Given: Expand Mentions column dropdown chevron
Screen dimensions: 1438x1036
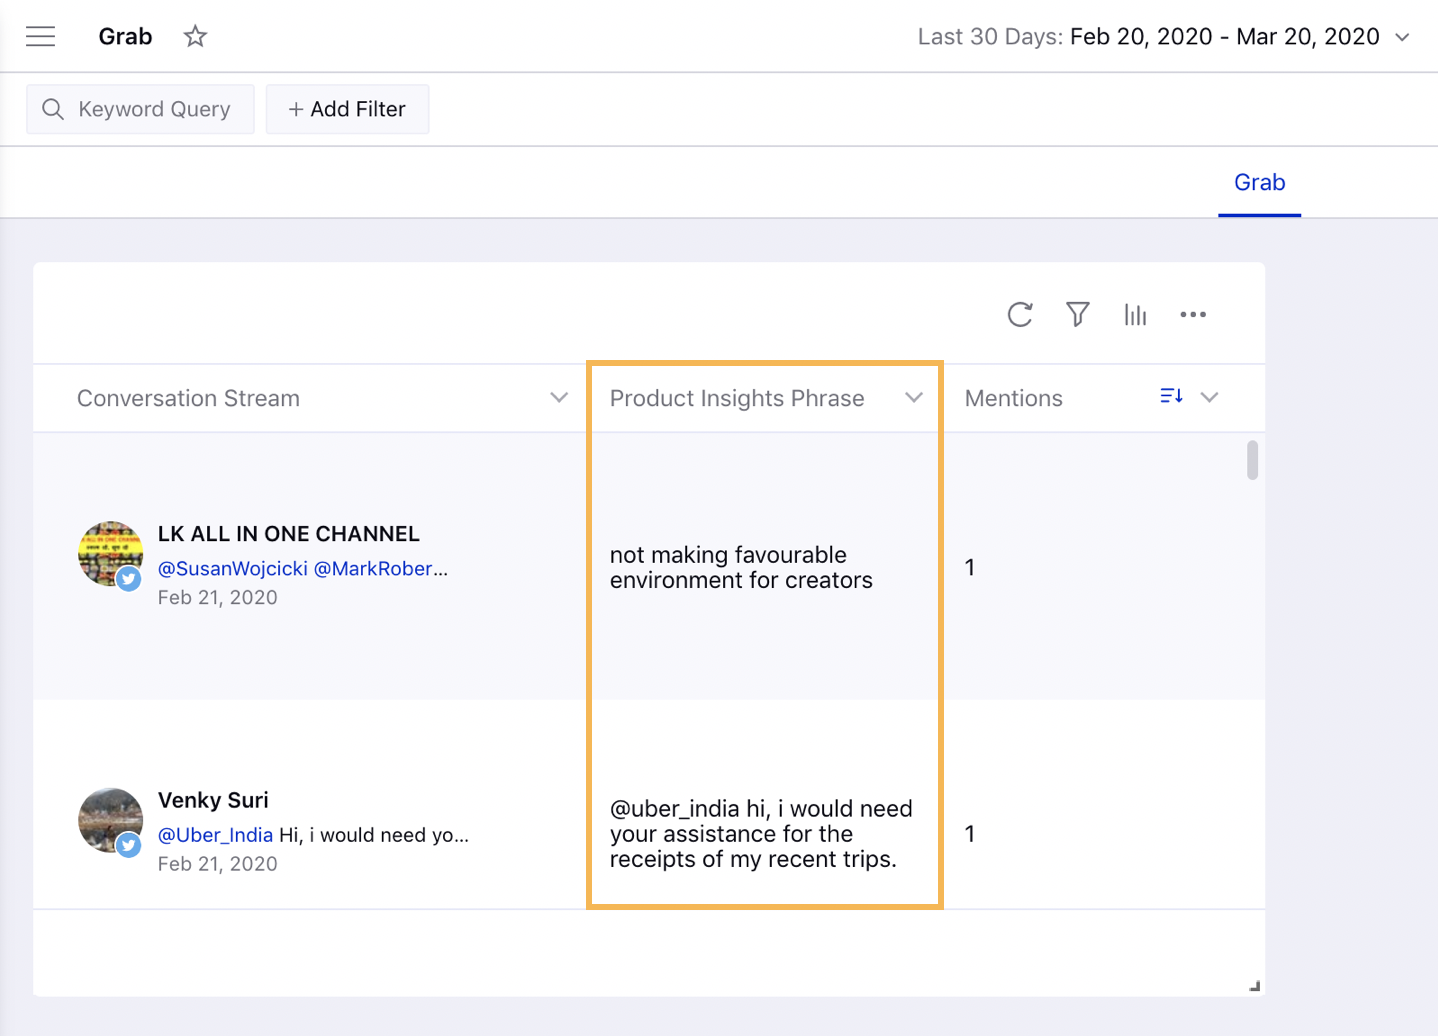Looking at the screenshot, I should (1209, 398).
